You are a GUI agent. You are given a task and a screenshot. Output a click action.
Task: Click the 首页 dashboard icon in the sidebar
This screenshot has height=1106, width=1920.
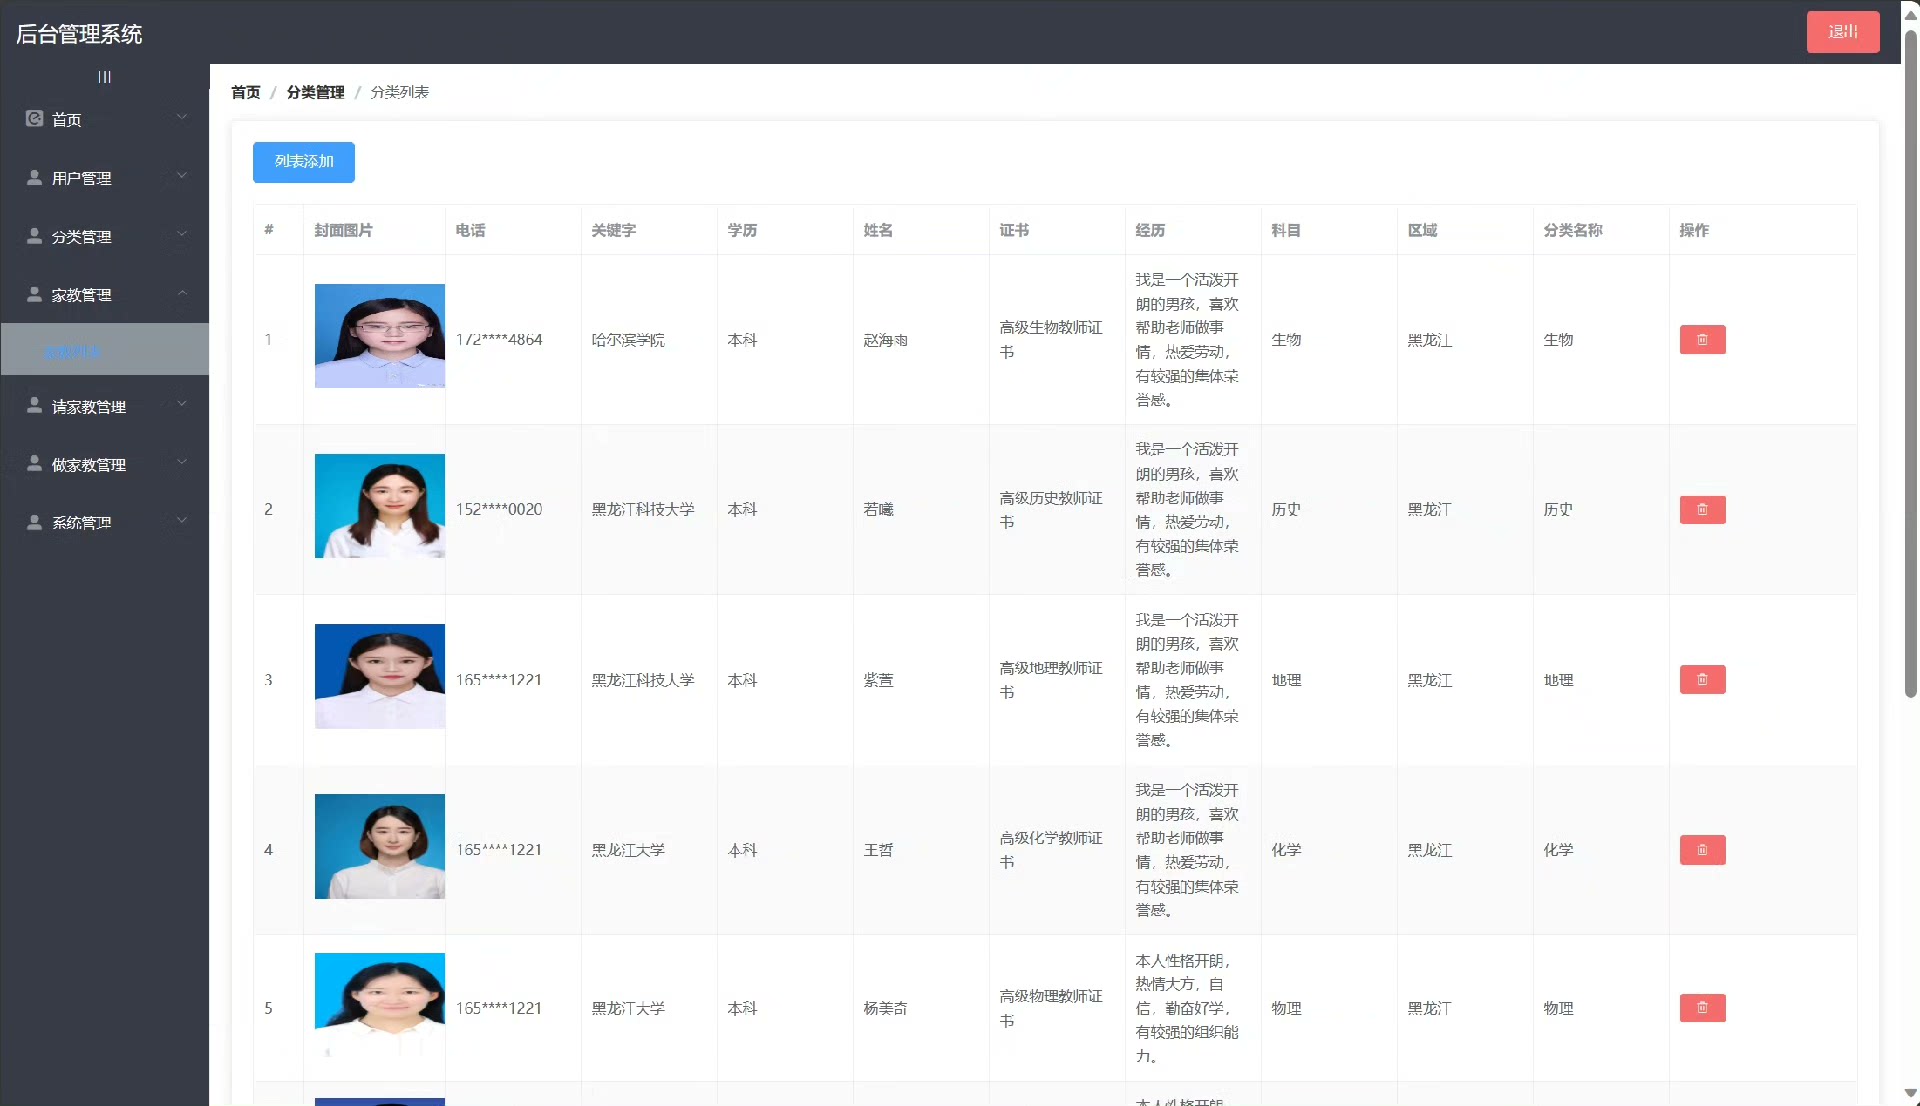(x=34, y=119)
